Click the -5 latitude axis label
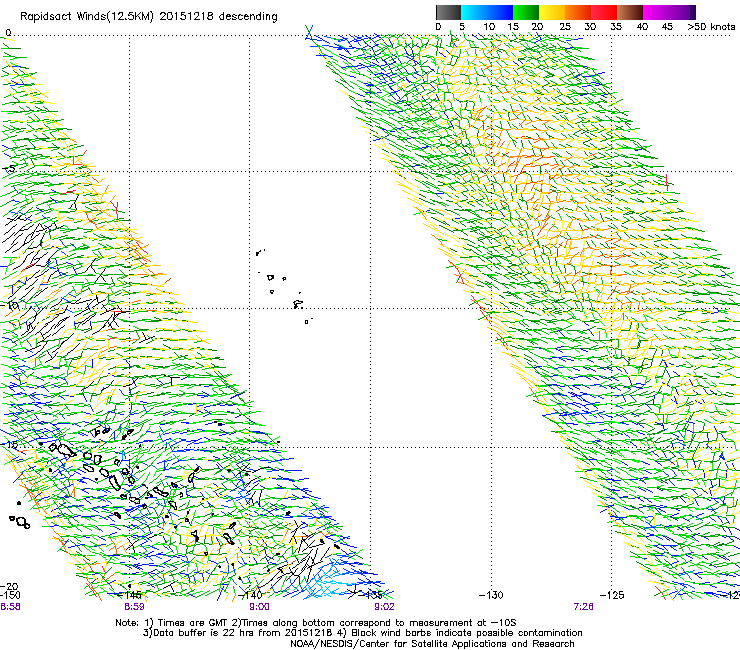Screen dimensions: 740x650 (x=9, y=169)
